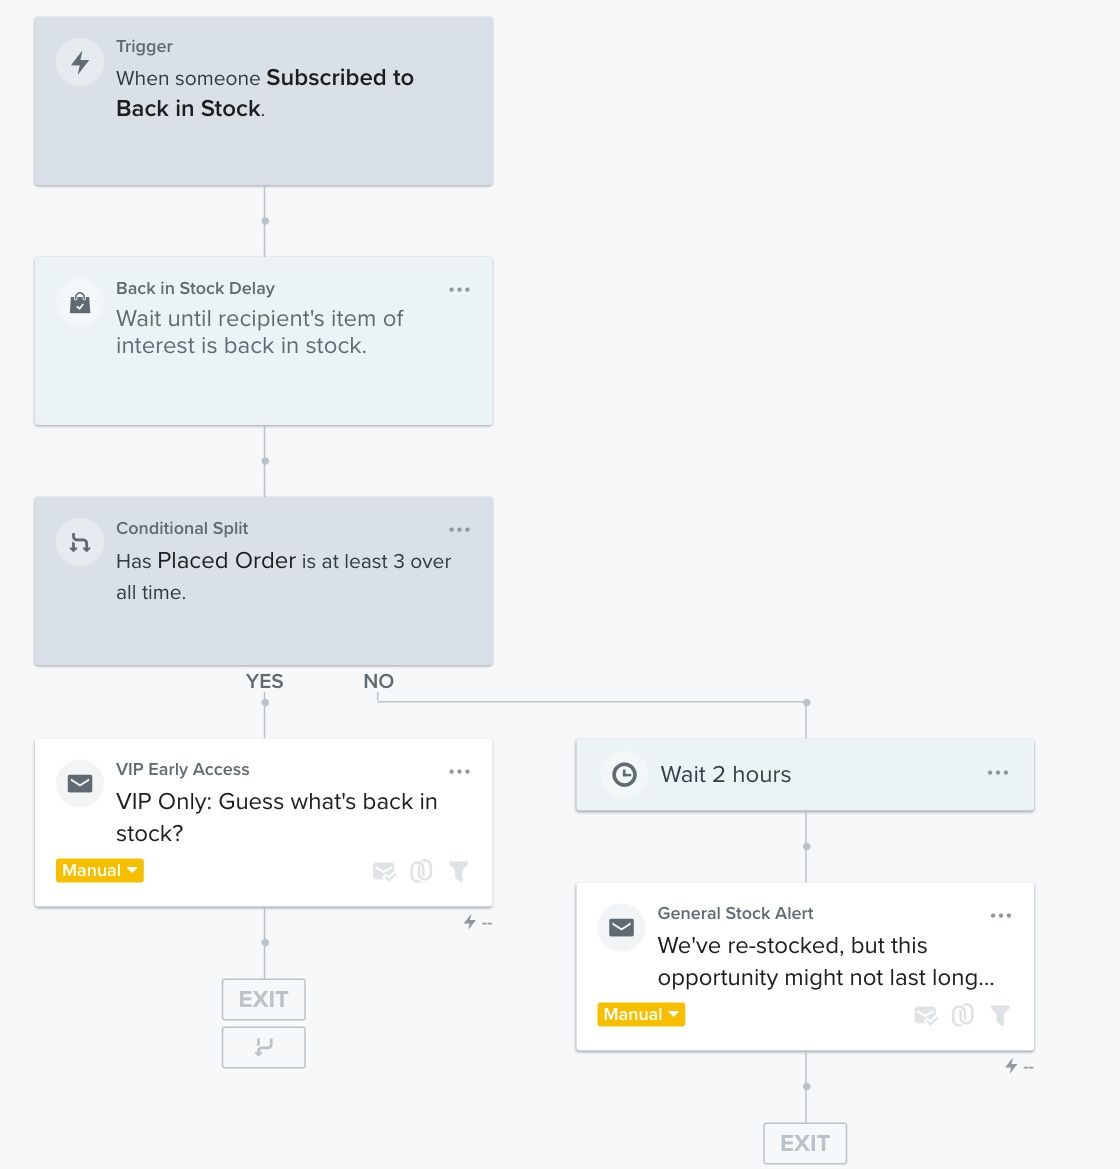Viewport: 1120px width, 1169px height.
Task: Click the lightning trigger icon on the Trigger card
Action: pyautogui.click(x=79, y=62)
